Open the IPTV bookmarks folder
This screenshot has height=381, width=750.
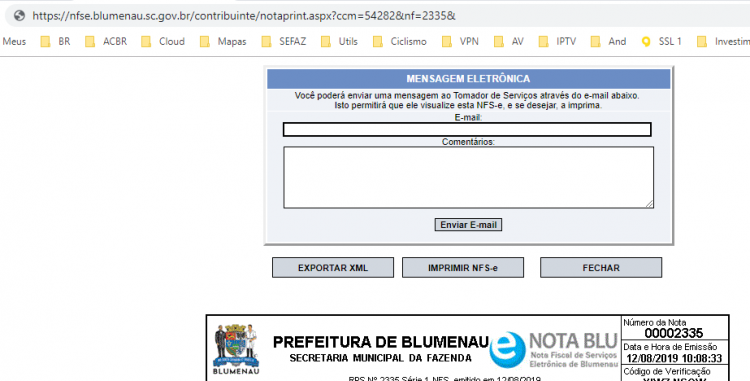point(558,42)
